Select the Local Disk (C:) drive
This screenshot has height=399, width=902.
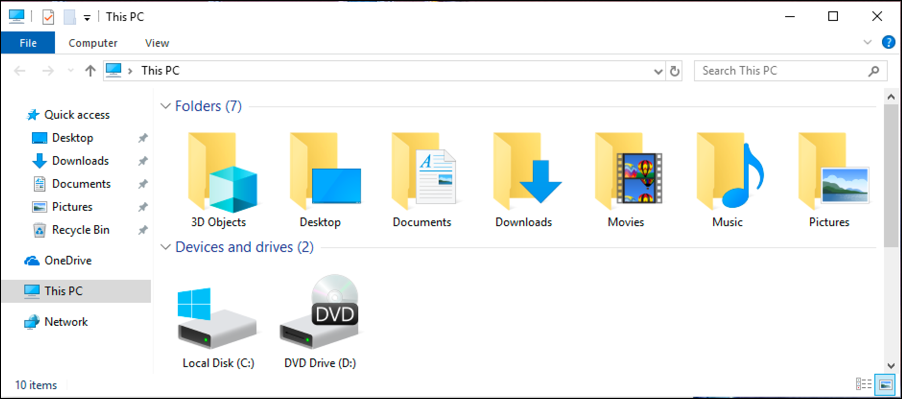218,327
